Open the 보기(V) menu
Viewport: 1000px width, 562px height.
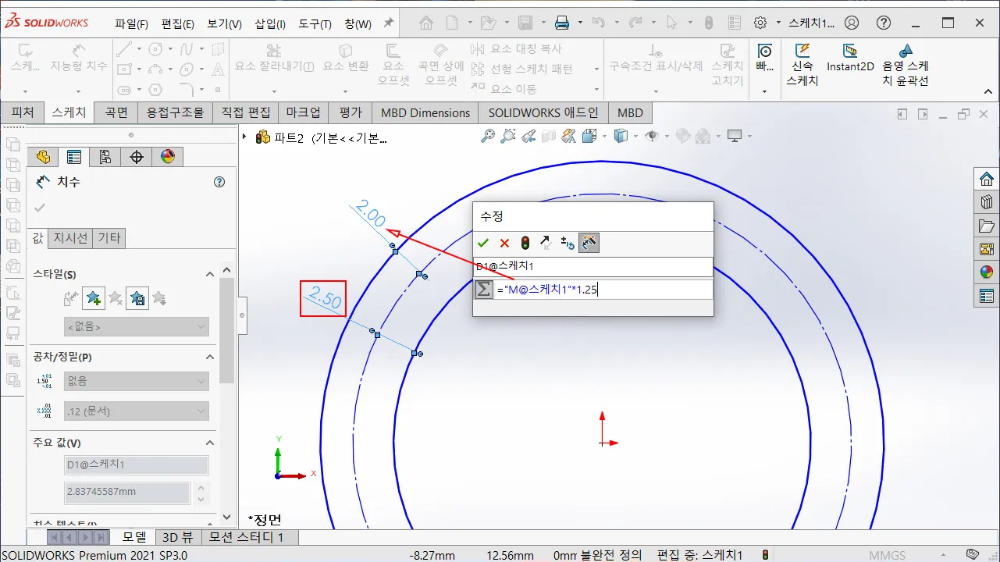224,24
